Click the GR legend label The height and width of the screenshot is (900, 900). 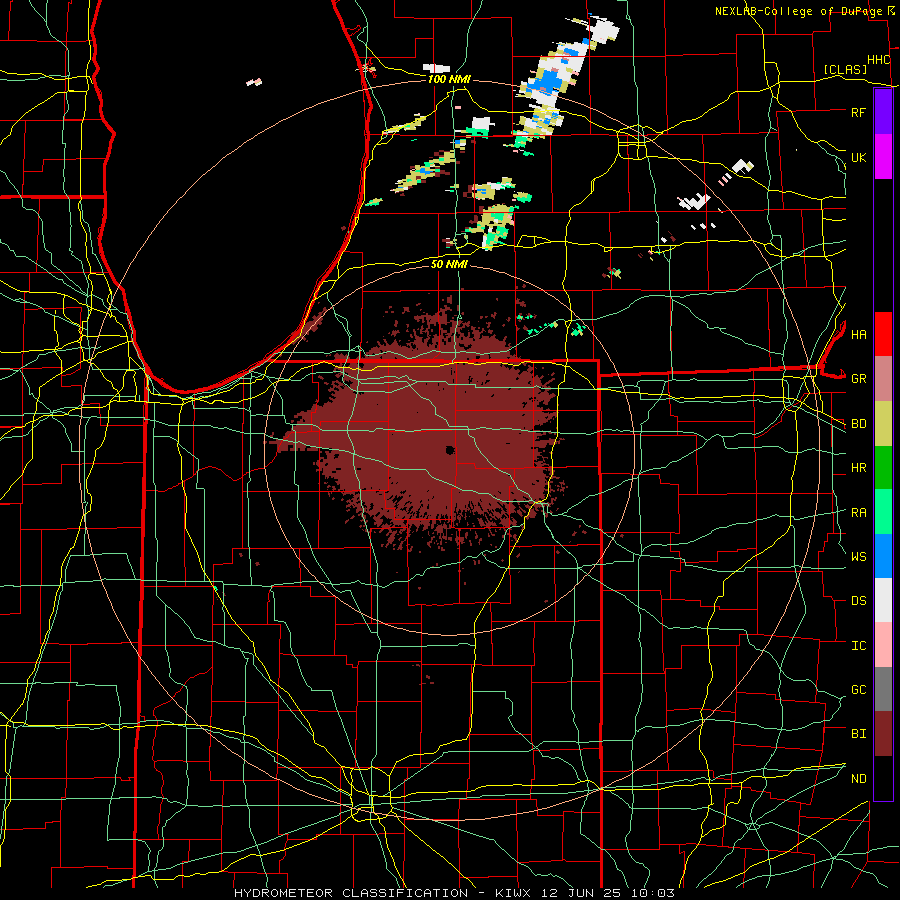tap(858, 379)
